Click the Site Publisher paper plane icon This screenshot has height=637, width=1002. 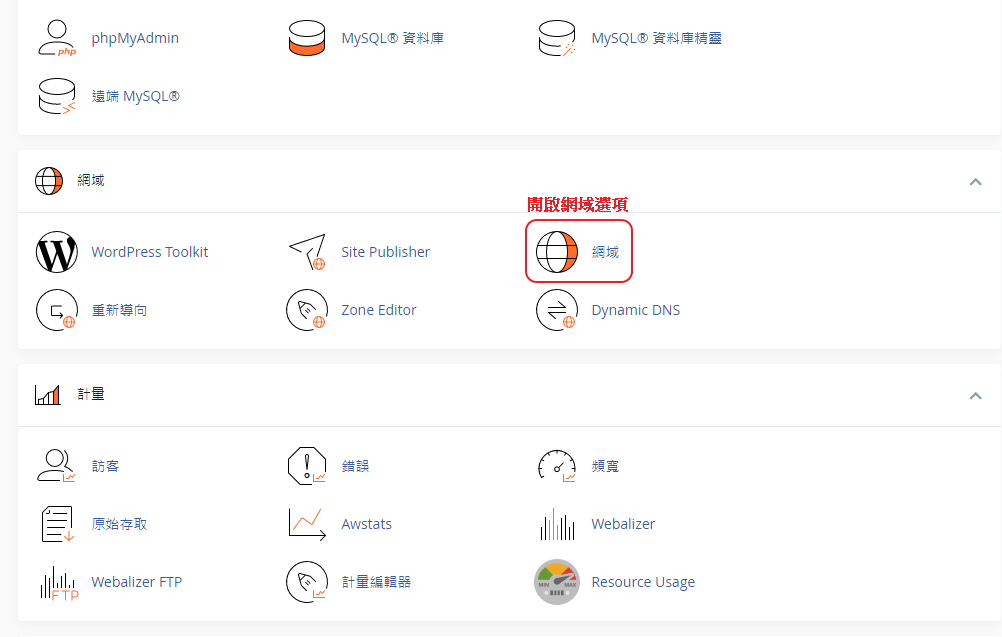[307, 252]
